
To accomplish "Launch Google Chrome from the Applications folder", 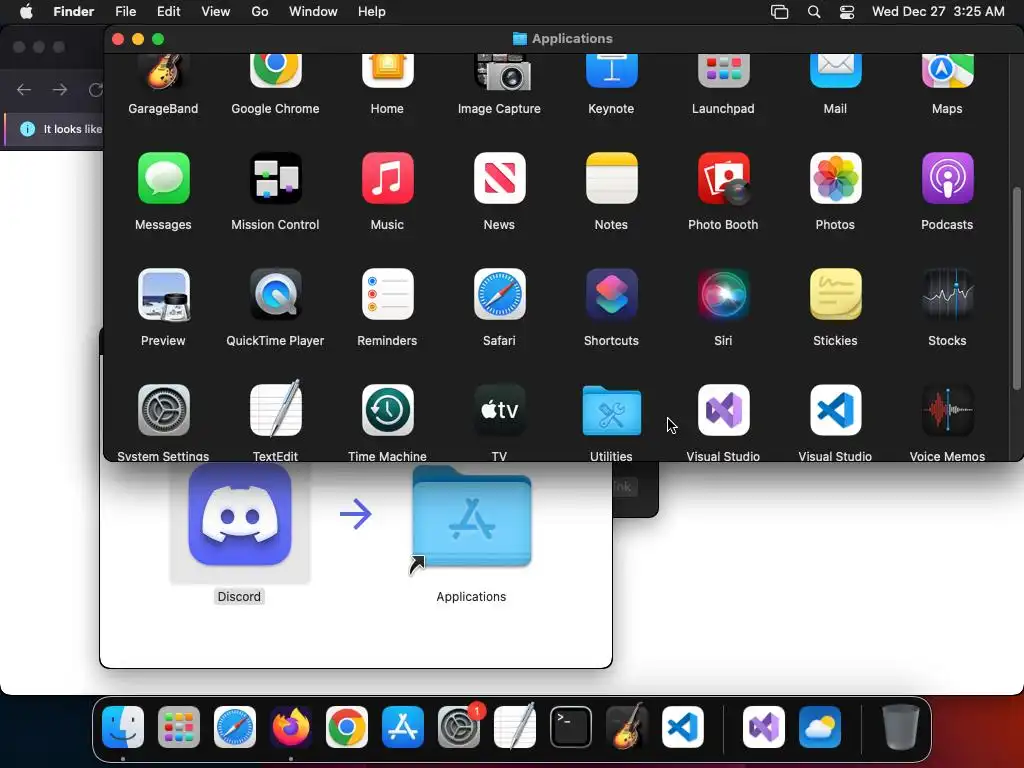I will [x=275, y=72].
